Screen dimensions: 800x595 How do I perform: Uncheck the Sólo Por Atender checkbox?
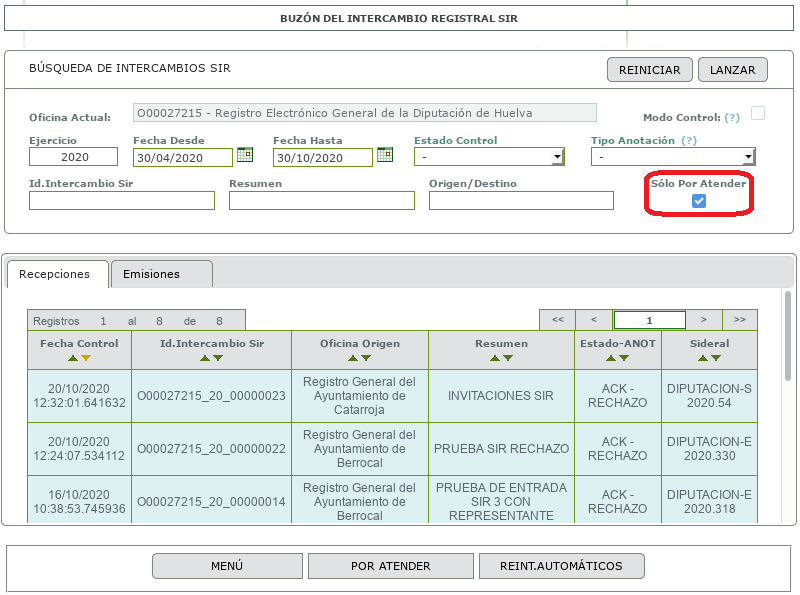point(699,201)
